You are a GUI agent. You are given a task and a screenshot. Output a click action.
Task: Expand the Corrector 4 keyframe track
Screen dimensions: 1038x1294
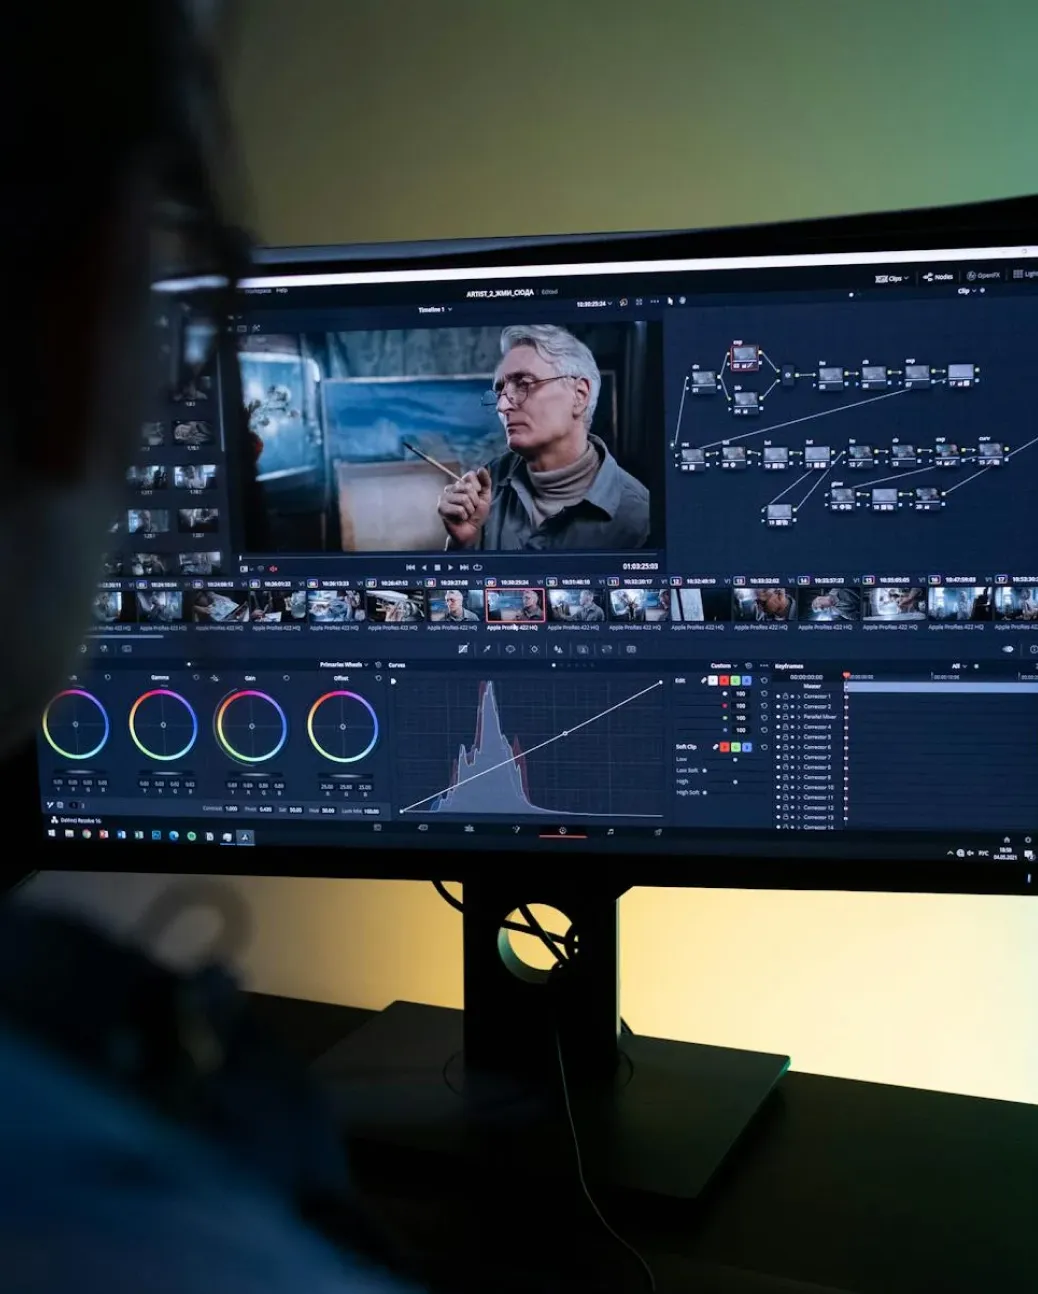pos(798,726)
